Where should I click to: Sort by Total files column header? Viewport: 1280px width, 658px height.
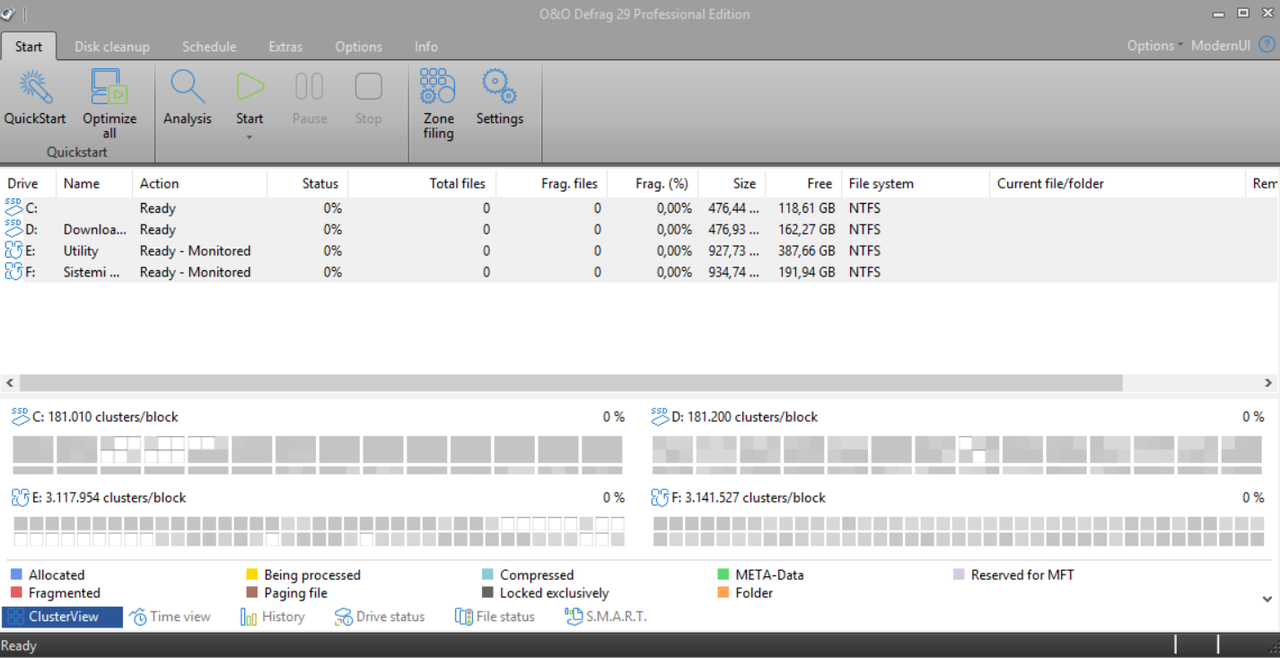point(422,183)
